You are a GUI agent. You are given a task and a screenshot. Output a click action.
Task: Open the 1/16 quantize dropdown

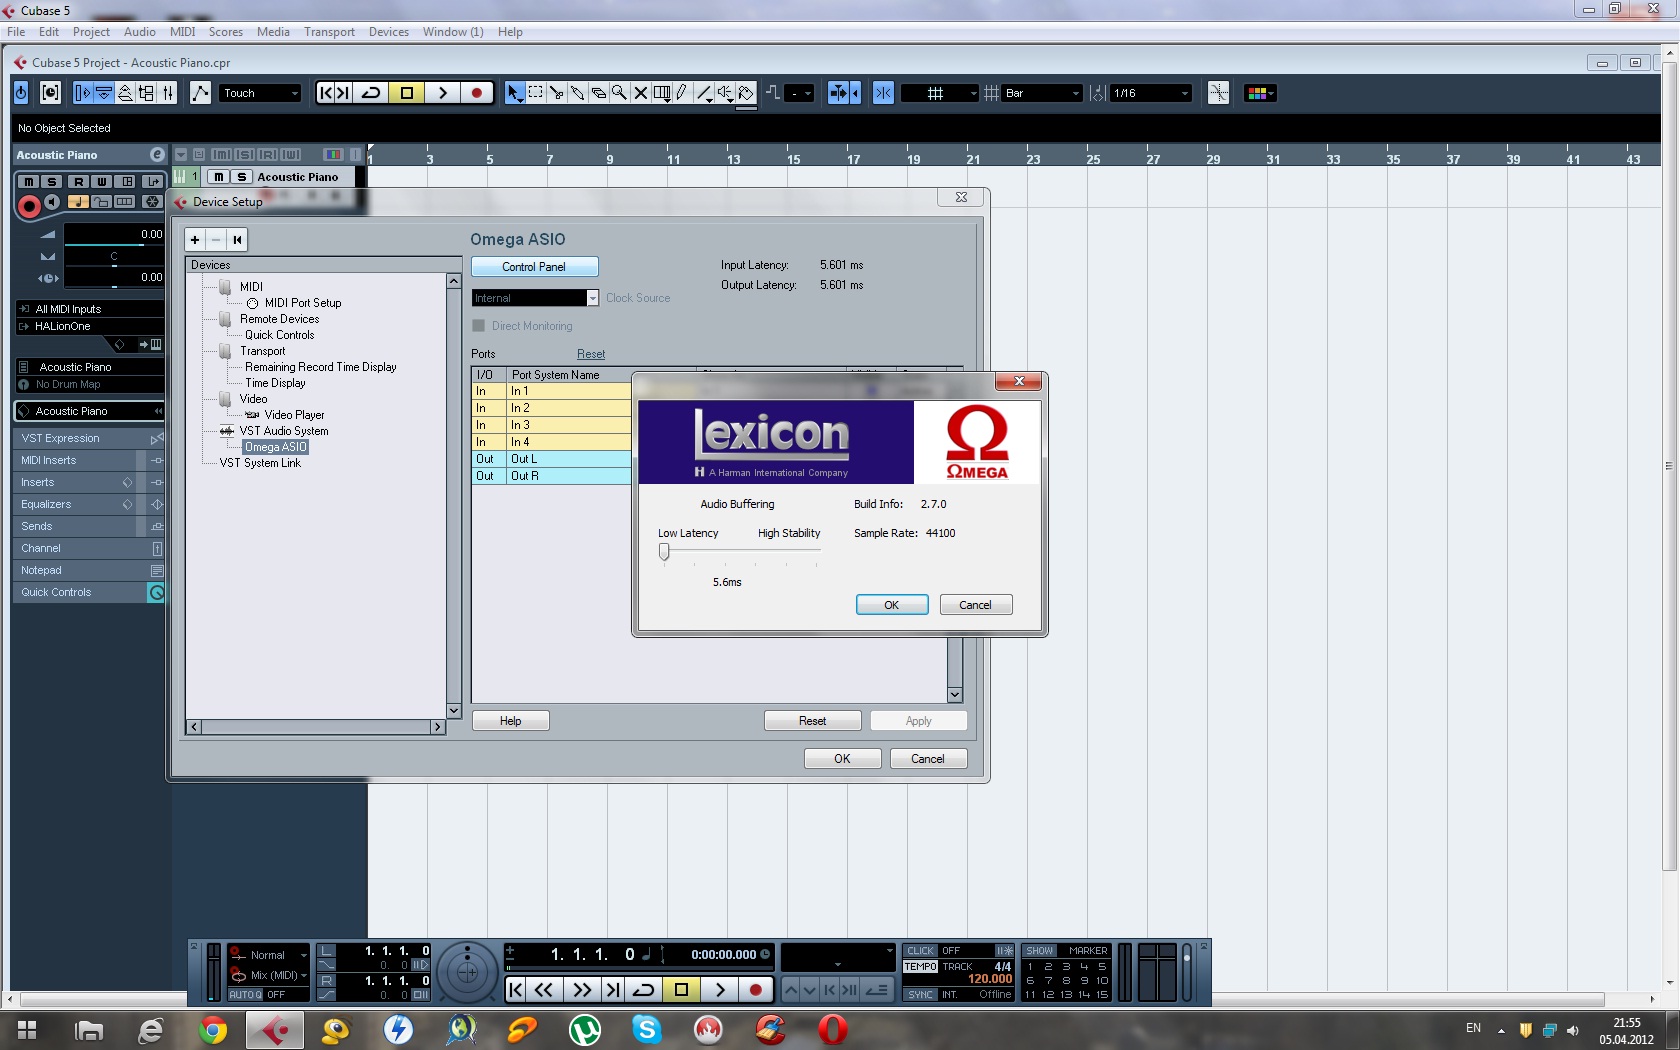pos(1152,93)
